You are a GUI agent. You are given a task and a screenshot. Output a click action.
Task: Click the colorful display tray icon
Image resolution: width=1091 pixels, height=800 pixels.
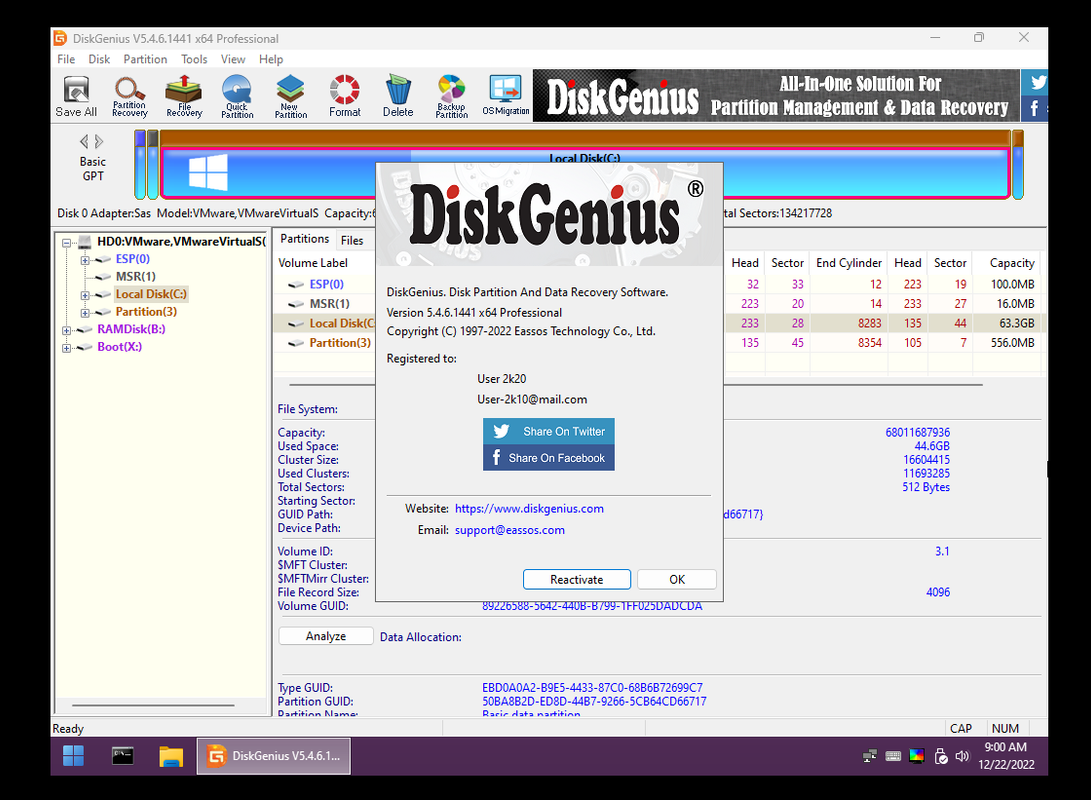917,756
